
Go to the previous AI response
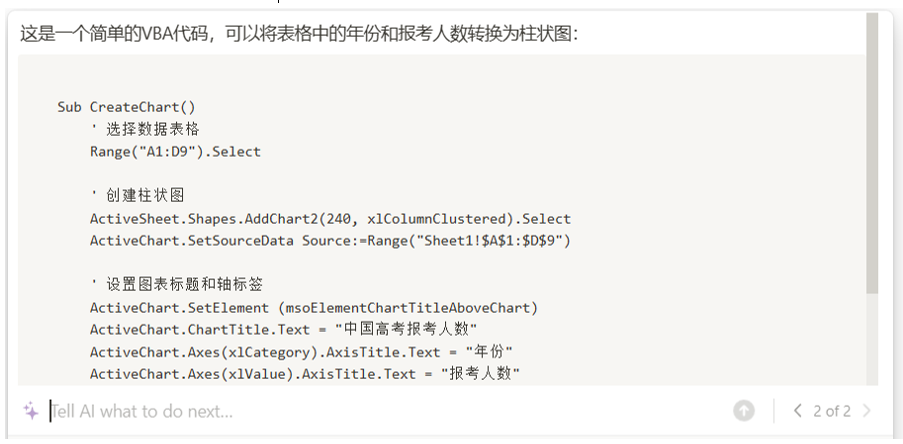pyautogui.click(x=797, y=411)
